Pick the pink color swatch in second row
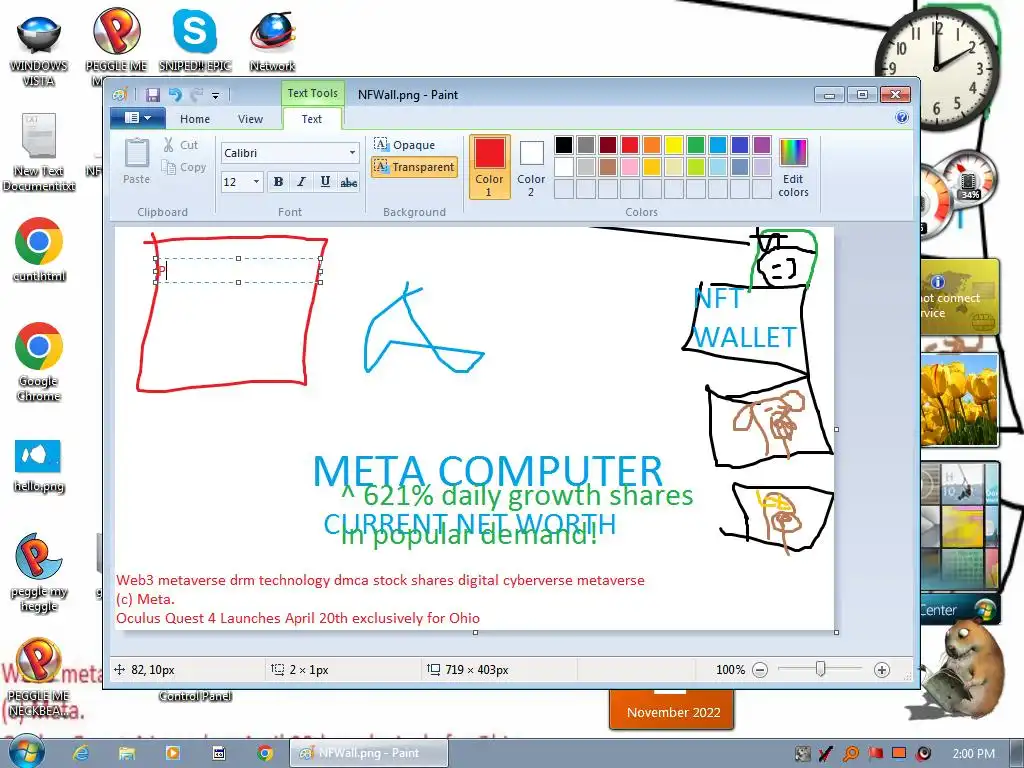Screen dimensions: 1024x768 coord(630,167)
